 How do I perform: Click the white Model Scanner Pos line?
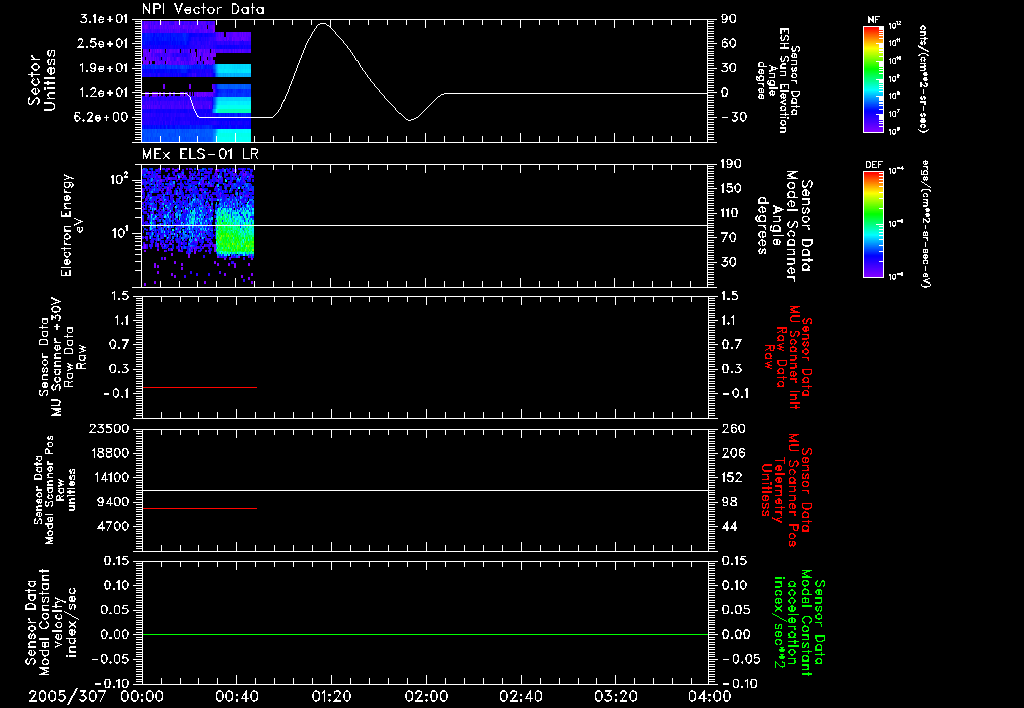424,490
